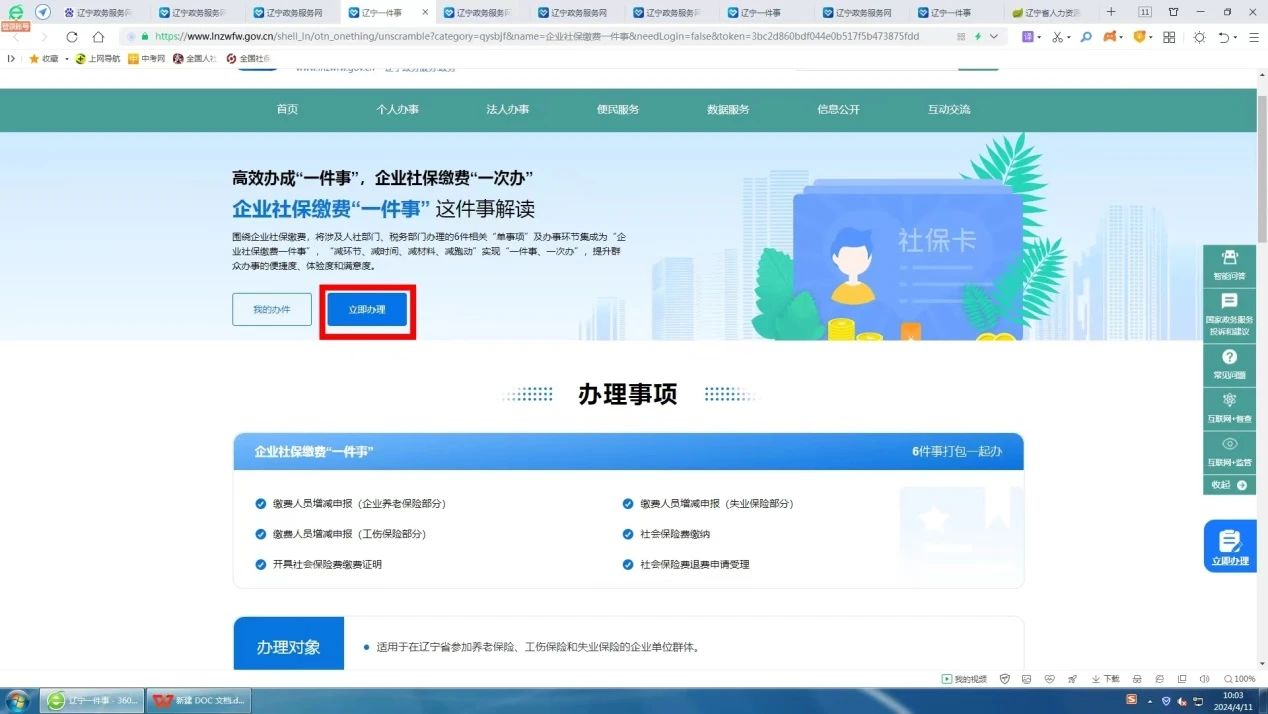Viewport: 1268px width, 714px height.
Task: Show hidden system tray icons
Action: pyautogui.click(x=1149, y=700)
